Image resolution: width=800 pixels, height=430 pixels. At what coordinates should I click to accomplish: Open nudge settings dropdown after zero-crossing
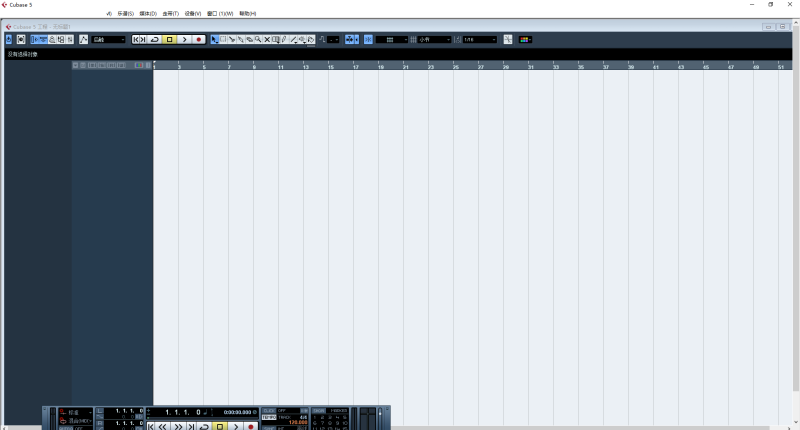[333, 39]
